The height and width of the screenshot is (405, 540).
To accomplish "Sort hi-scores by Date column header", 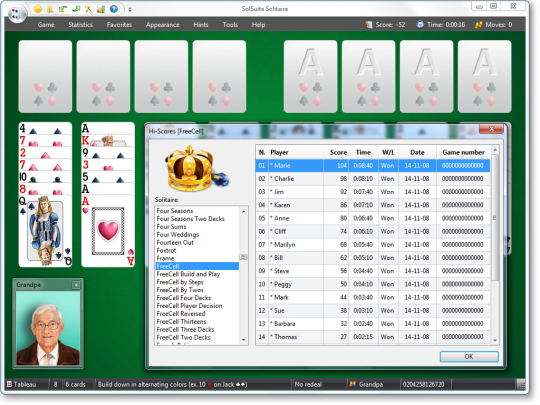I will pyautogui.click(x=417, y=152).
